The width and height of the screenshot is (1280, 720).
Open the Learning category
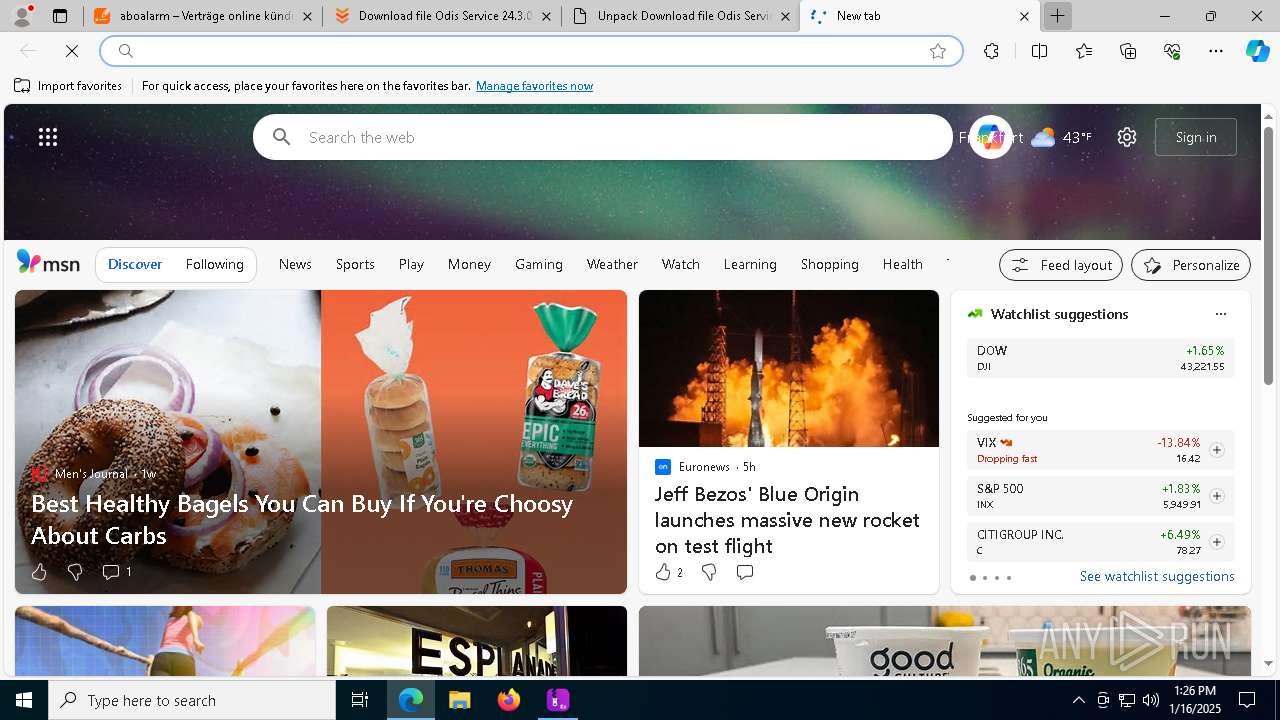(750, 264)
